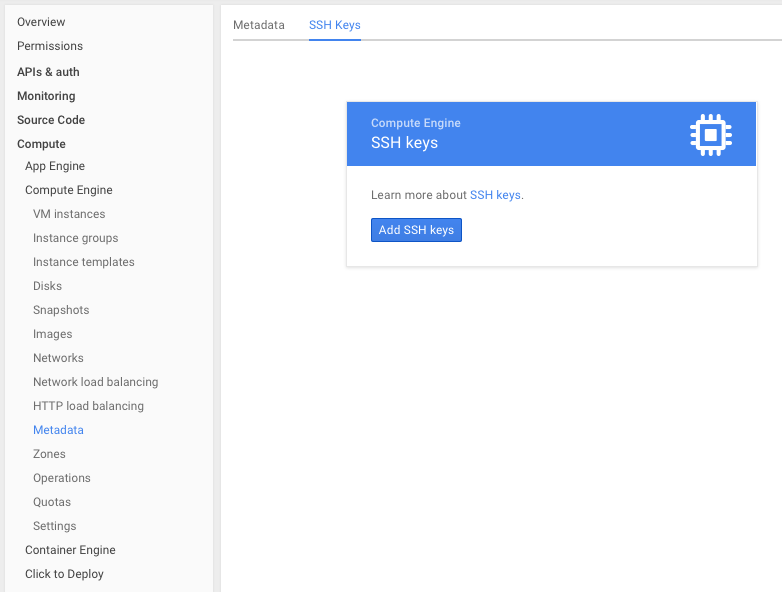
Task: Select the SSH Keys tab
Action: click(x=334, y=25)
